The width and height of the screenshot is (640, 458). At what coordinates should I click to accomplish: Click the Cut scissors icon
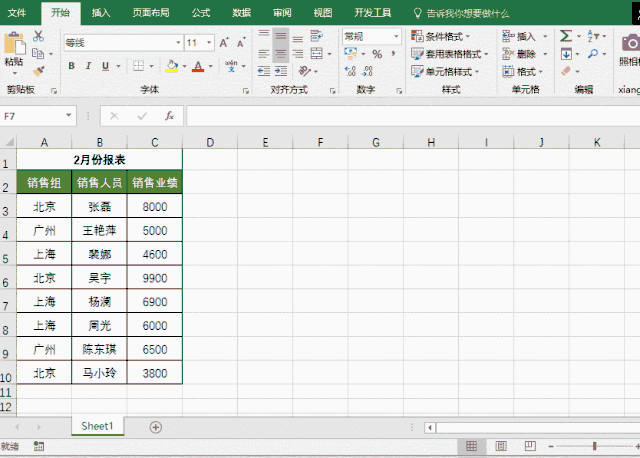pyautogui.click(x=38, y=36)
